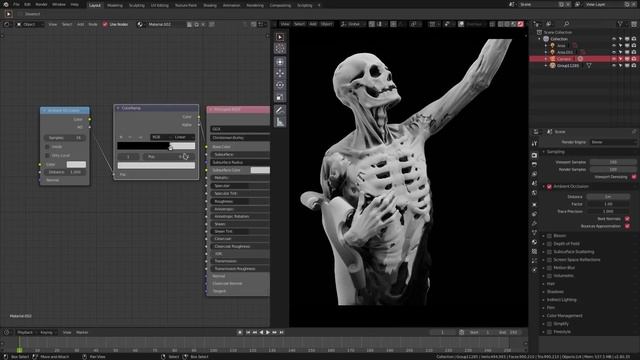
Task: Toggle the Use Nodes checkbox
Action: click(x=105, y=24)
